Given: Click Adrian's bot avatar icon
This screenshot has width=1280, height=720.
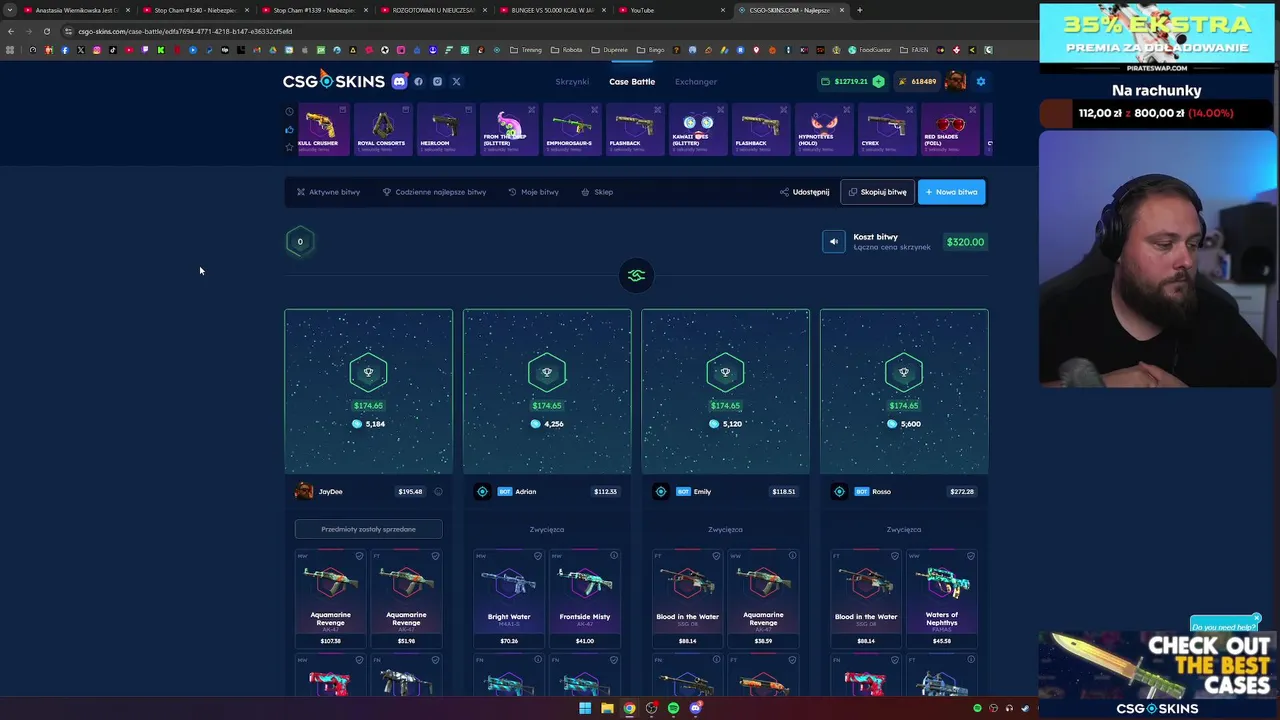Looking at the screenshot, I should pos(482,491).
